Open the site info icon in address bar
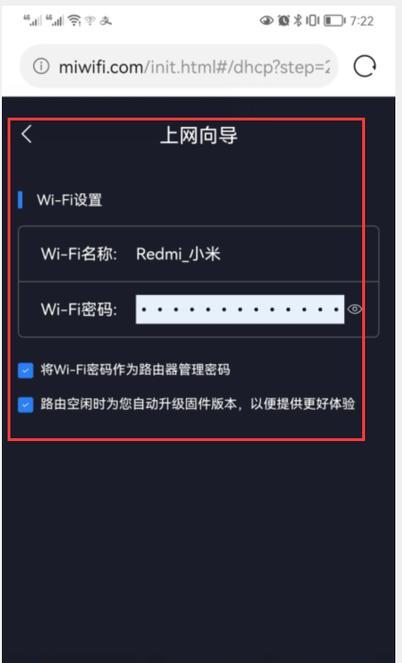This screenshot has width=402, height=663. 41,66
